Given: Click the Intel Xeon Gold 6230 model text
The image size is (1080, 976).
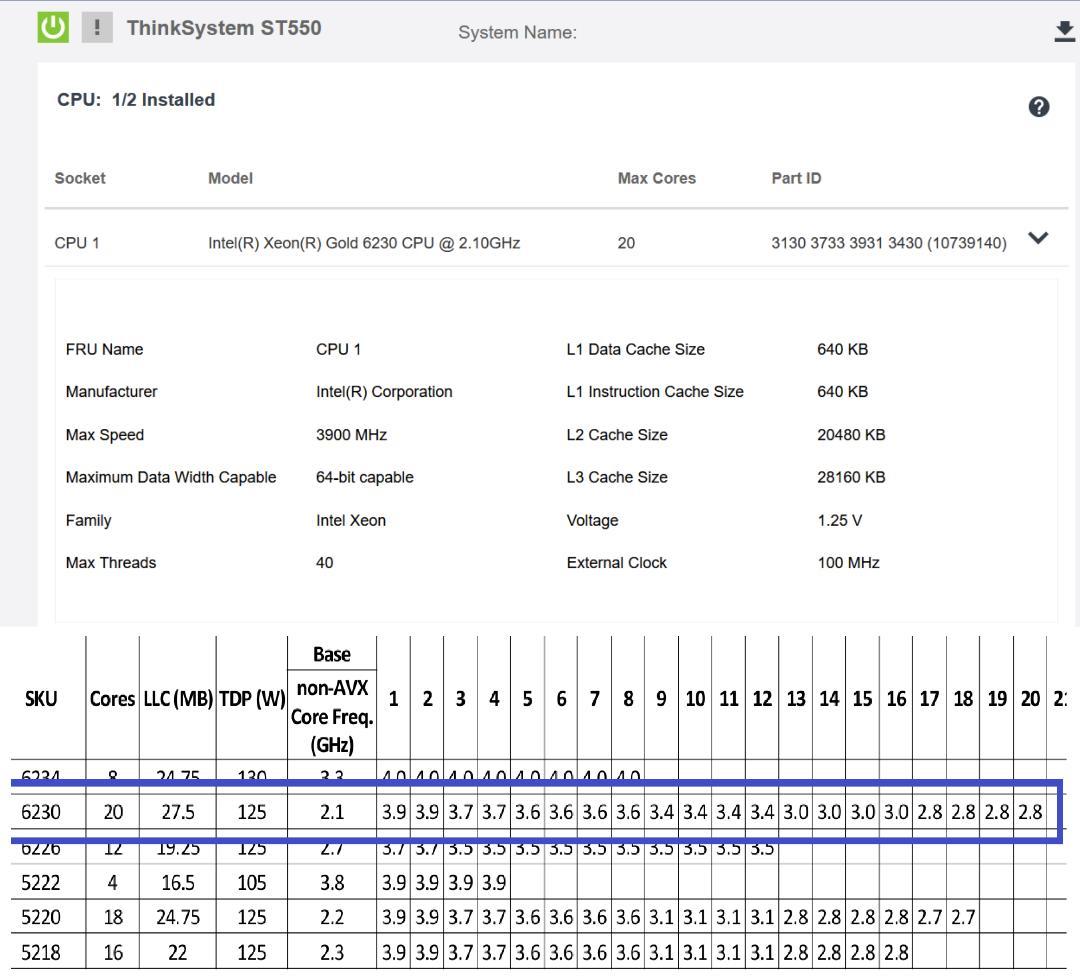Looking at the screenshot, I should pyautogui.click(x=363, y=243).
